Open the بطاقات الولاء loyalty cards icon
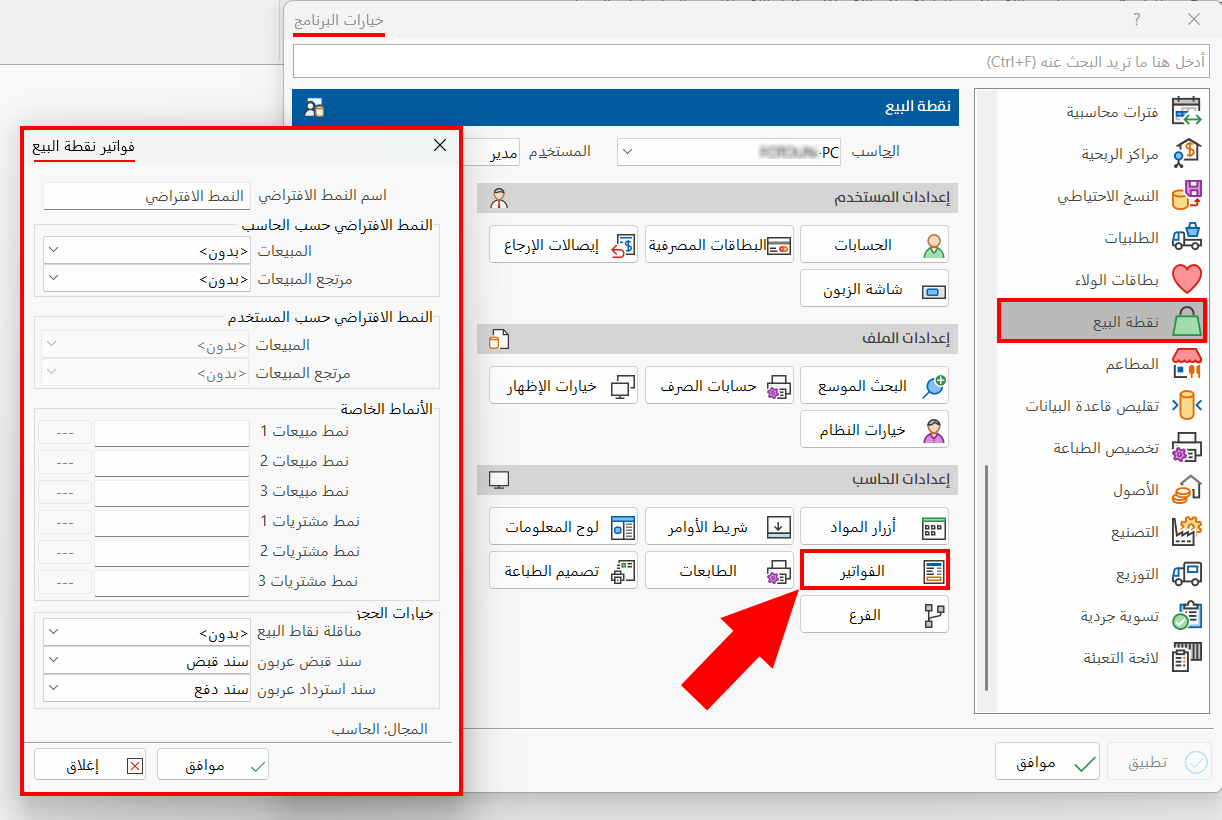 [x=1188, y=279]
